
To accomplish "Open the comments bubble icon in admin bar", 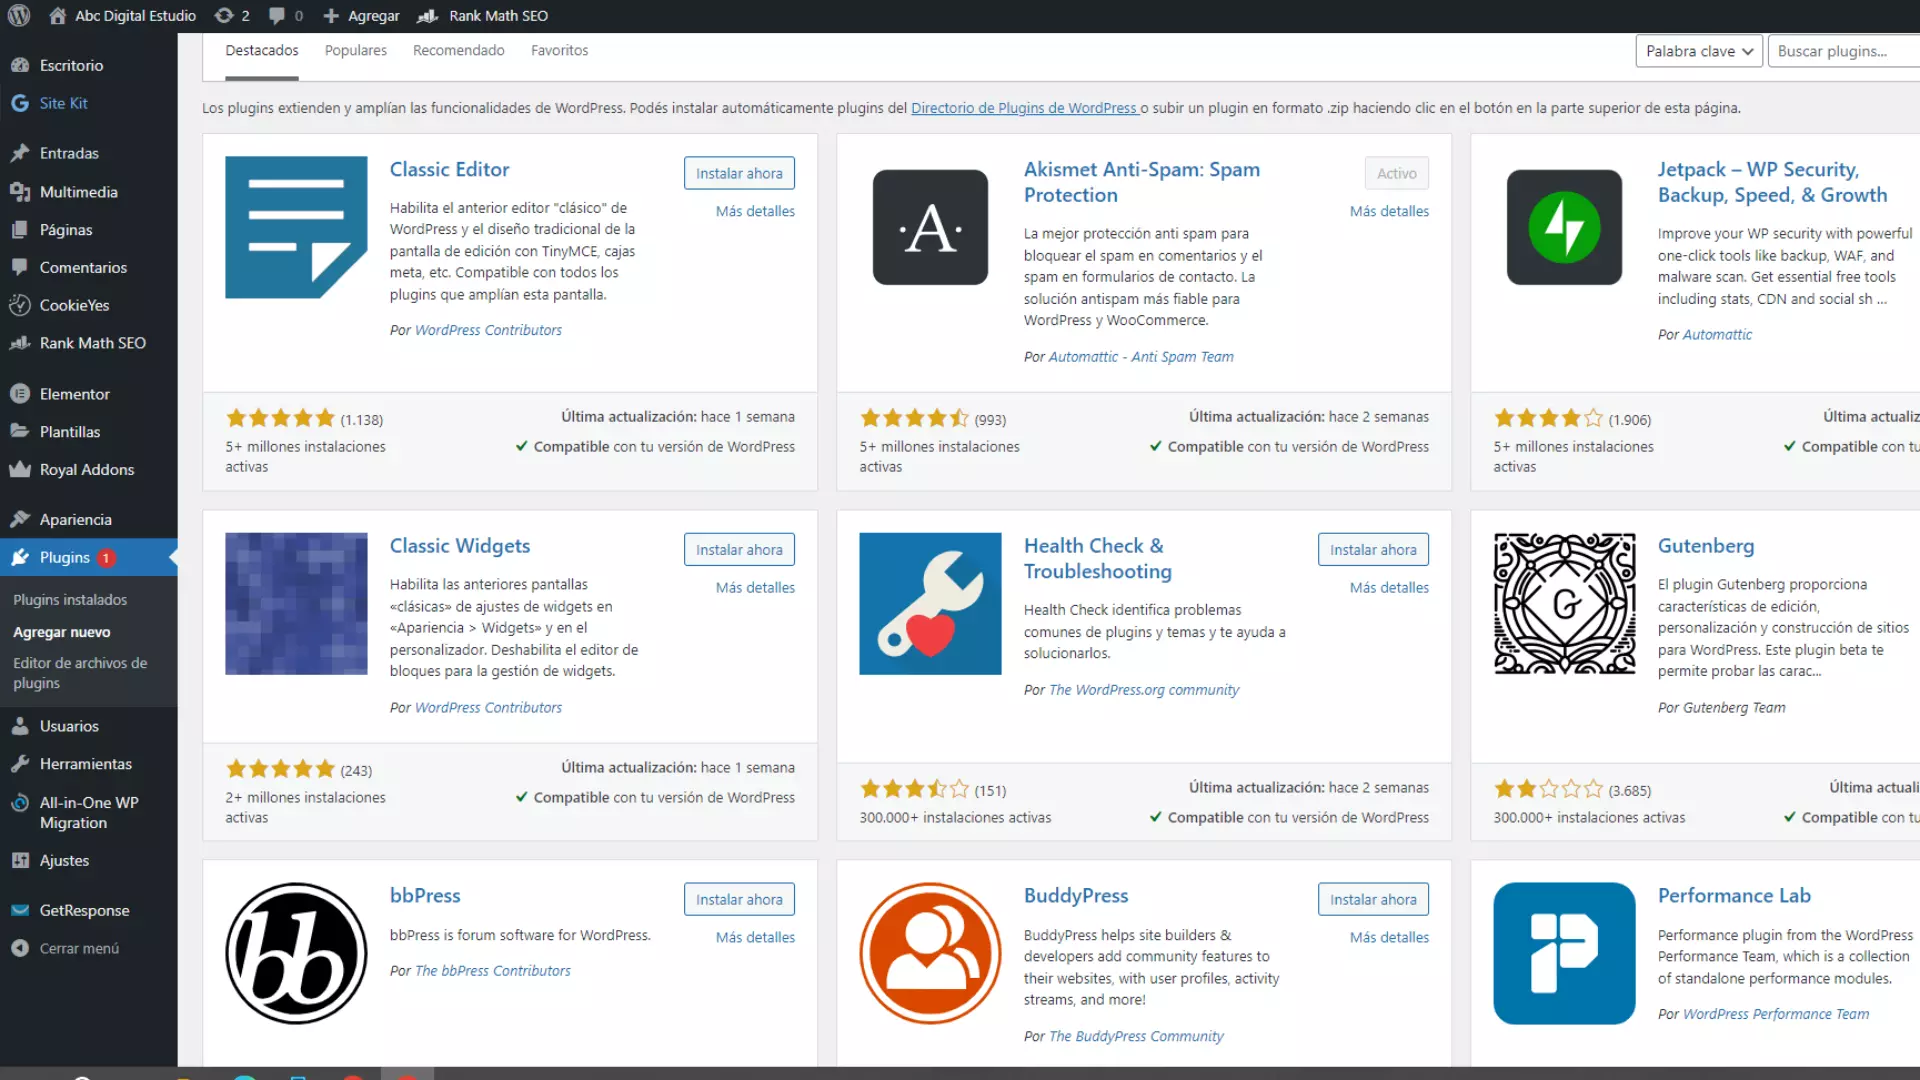I will 277,16.
